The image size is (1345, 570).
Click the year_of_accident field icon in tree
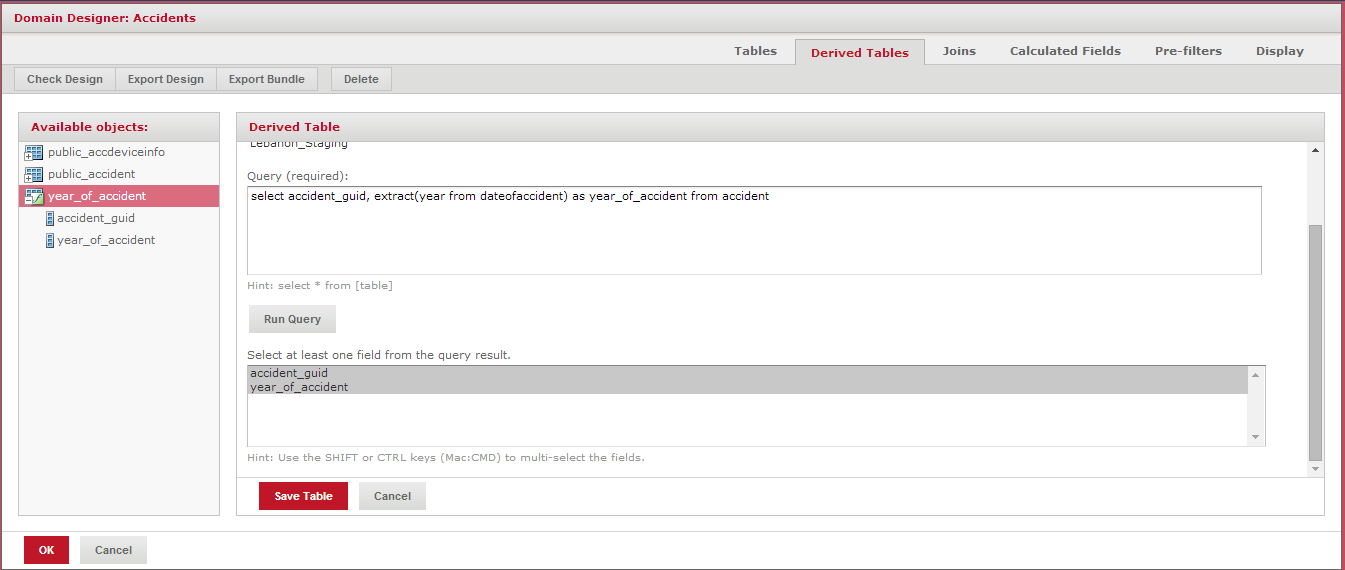[x=50, y=241]
